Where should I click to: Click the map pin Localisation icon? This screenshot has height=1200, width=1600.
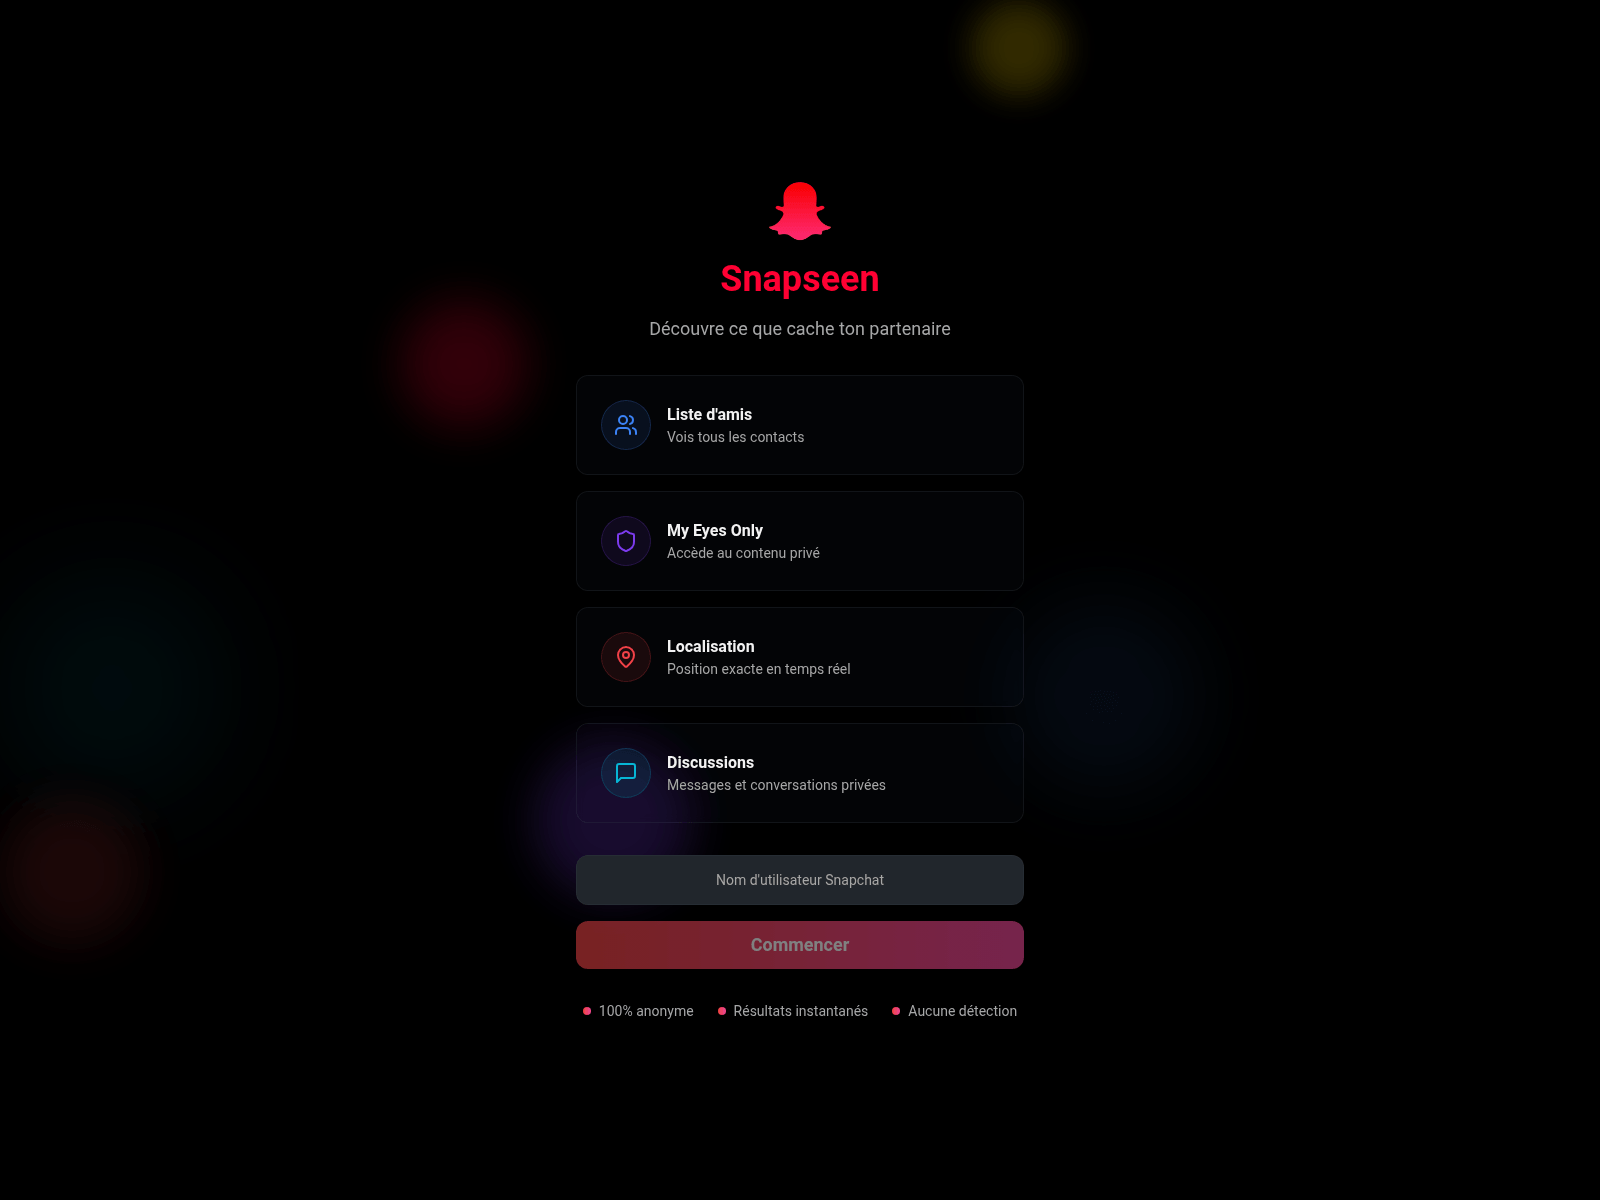pyautogui.click(x=626, y=657)
